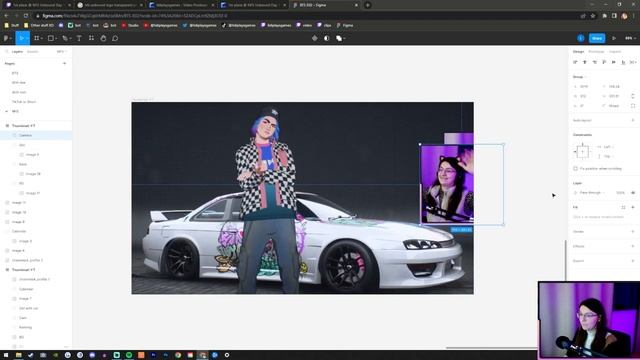Viewport: 640px width, 360px height.
Task: Switch to the Assets tab
Action: pos(32,51)
